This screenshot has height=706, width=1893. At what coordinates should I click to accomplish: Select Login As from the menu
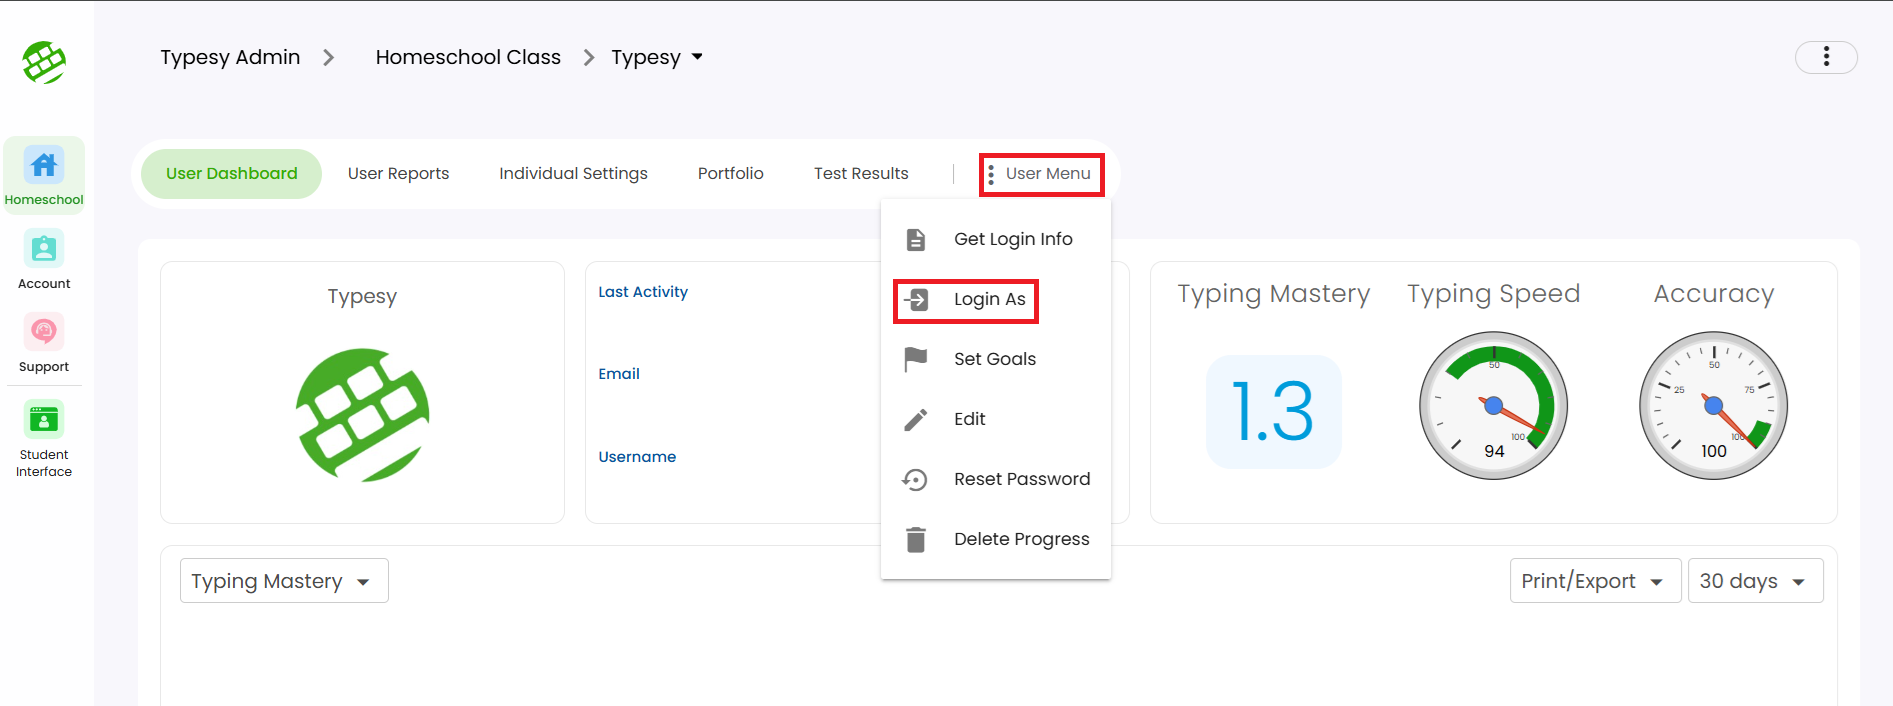coord(996,299)
